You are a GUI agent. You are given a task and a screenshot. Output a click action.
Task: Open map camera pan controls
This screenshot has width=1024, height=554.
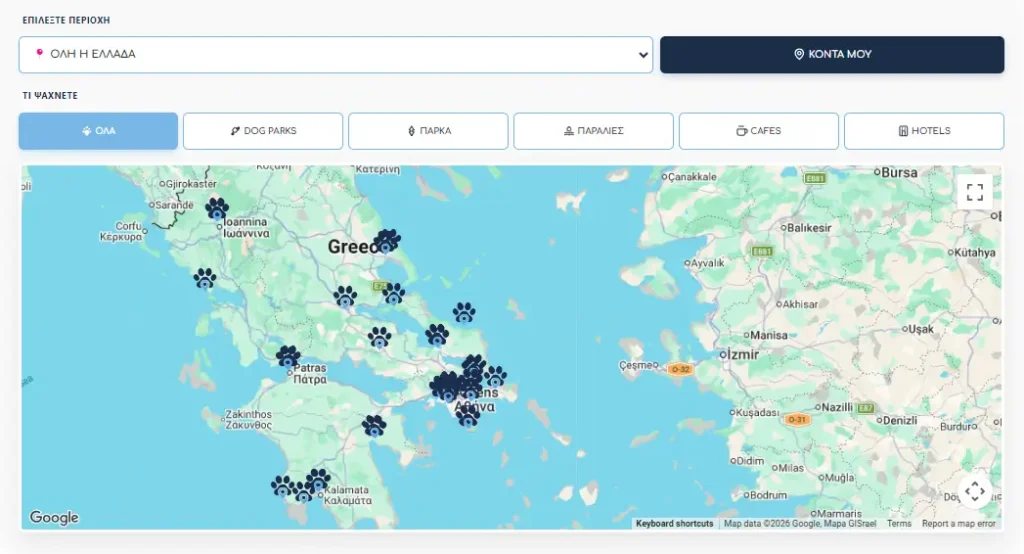[974, 491]
